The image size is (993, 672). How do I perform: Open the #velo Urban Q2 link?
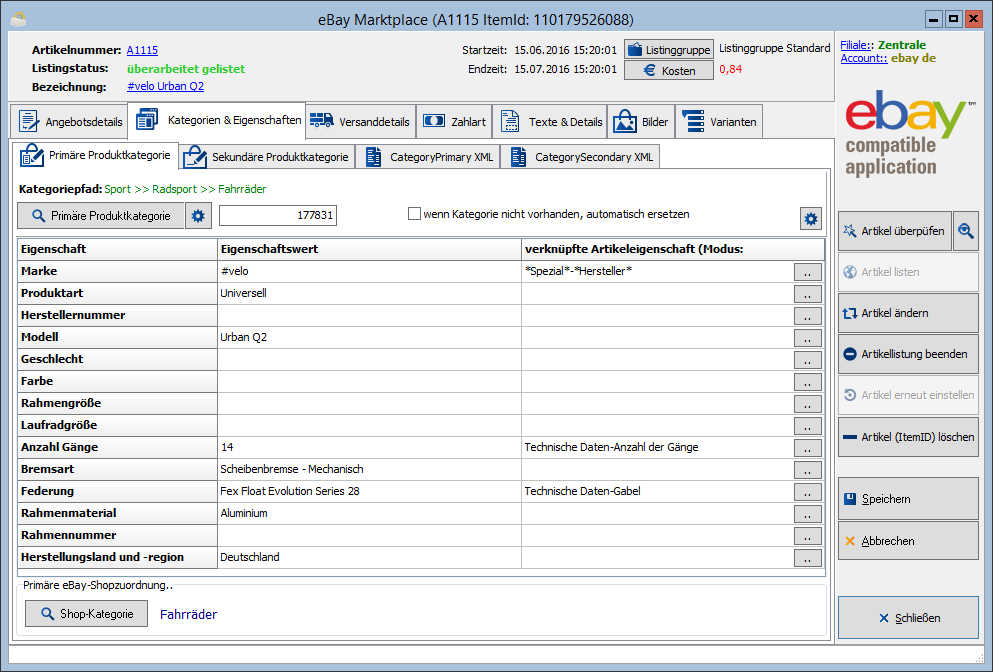(165, 86)
